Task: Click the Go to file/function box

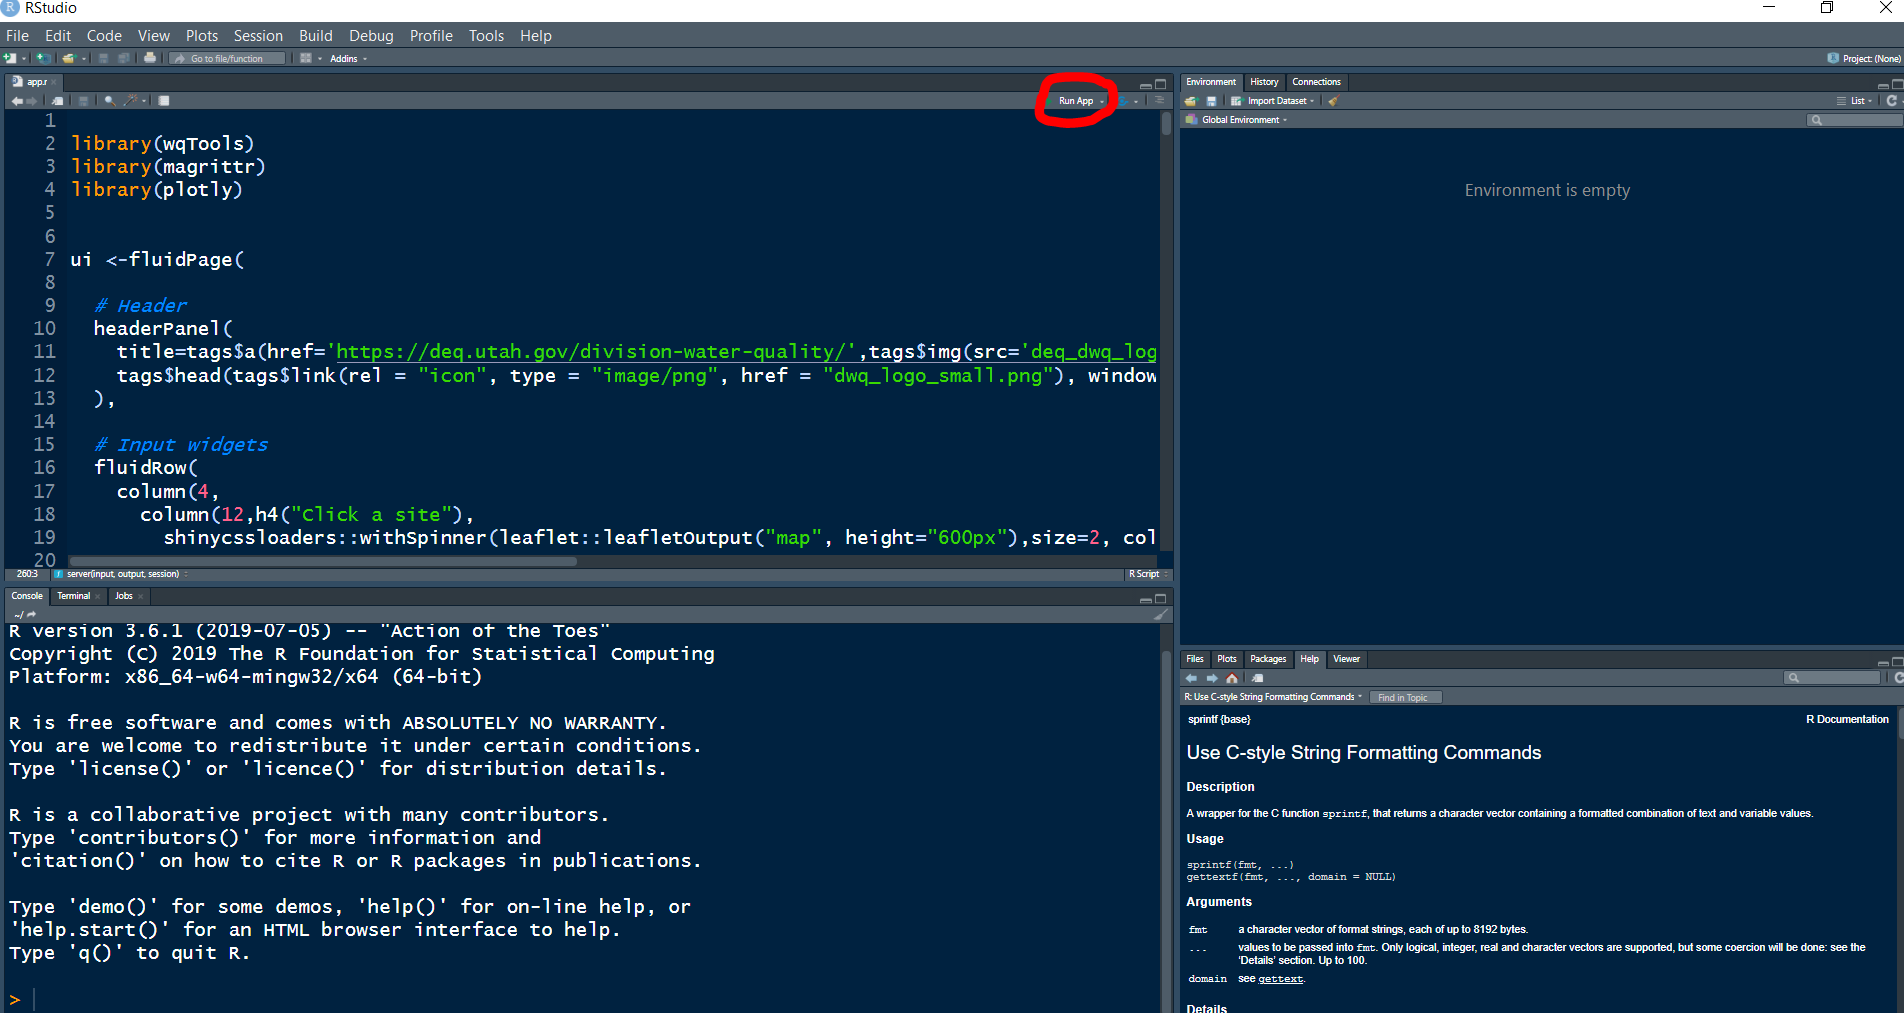Action: coord(229,59)
